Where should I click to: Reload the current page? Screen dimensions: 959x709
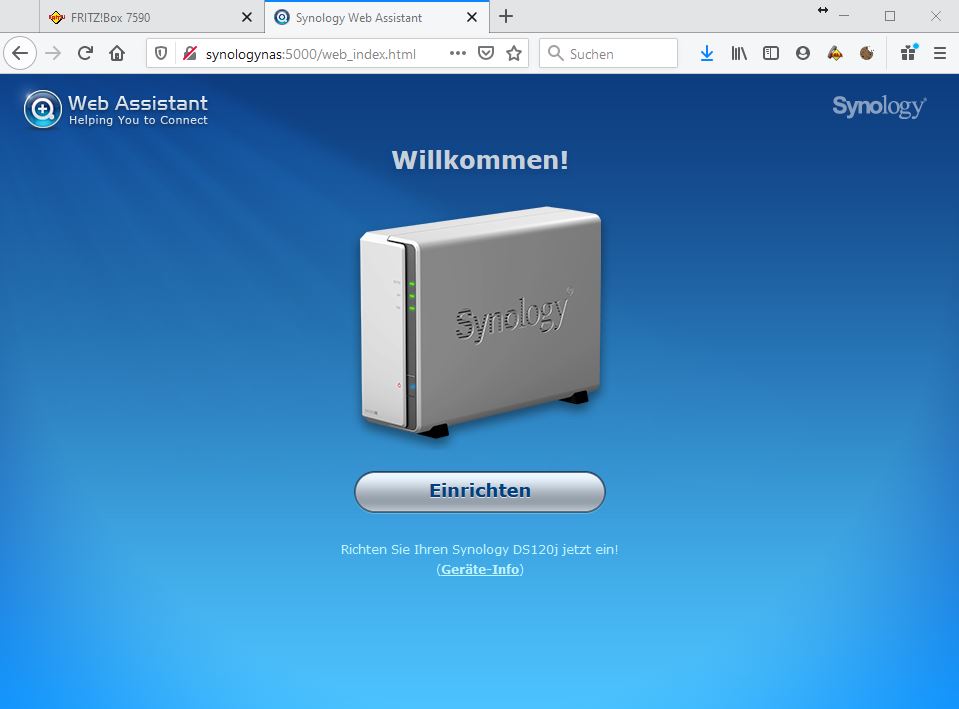85,54
